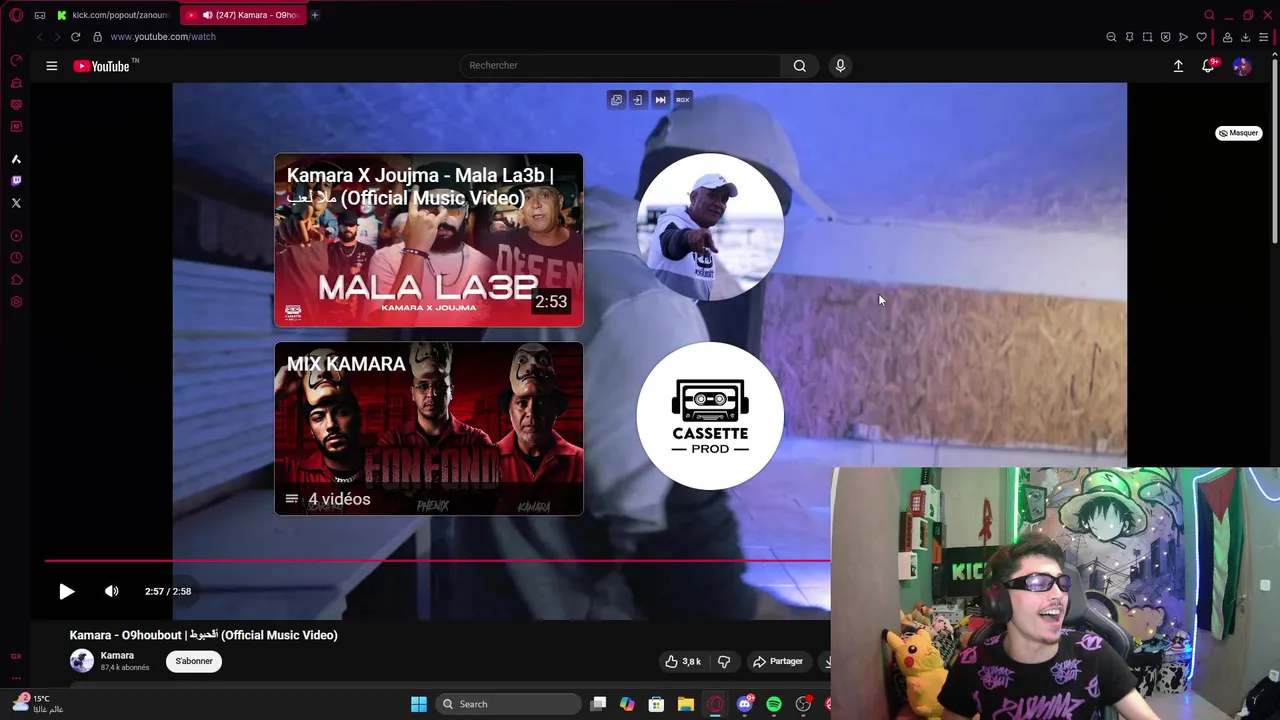The image size is (1280, 720).
Task: View site lock info in address bar
Action: tap(97, 37)
